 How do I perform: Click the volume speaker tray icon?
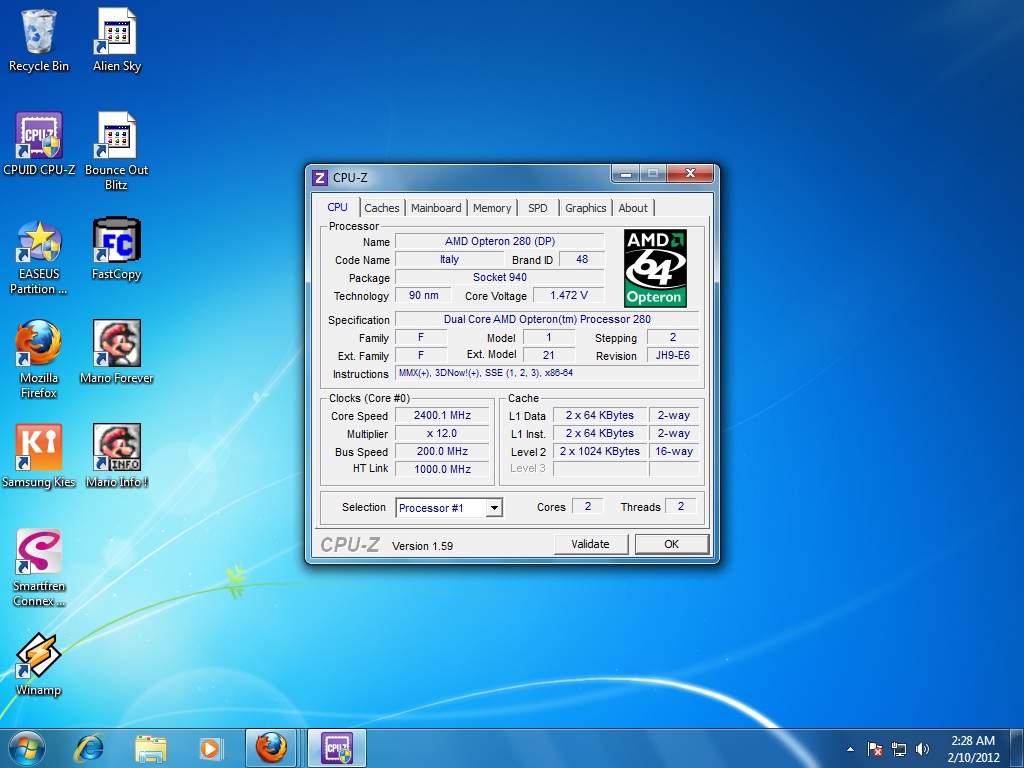coord(922,749)
